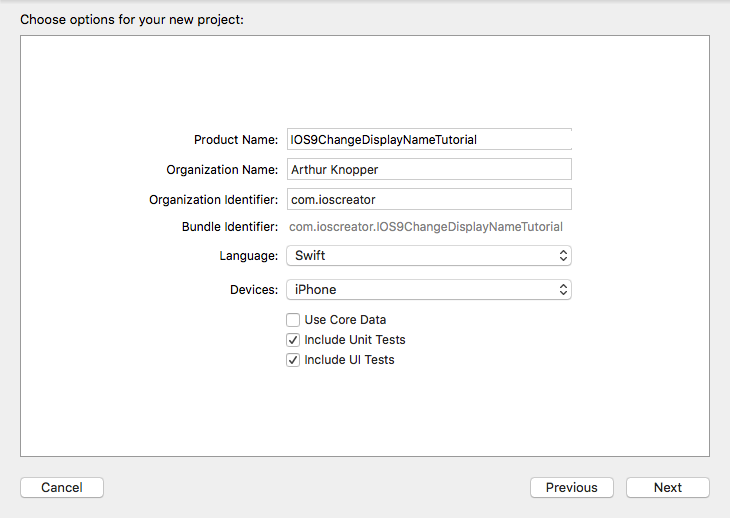
Task: Click the "Product Name:" label
Action: click(236, 140)
